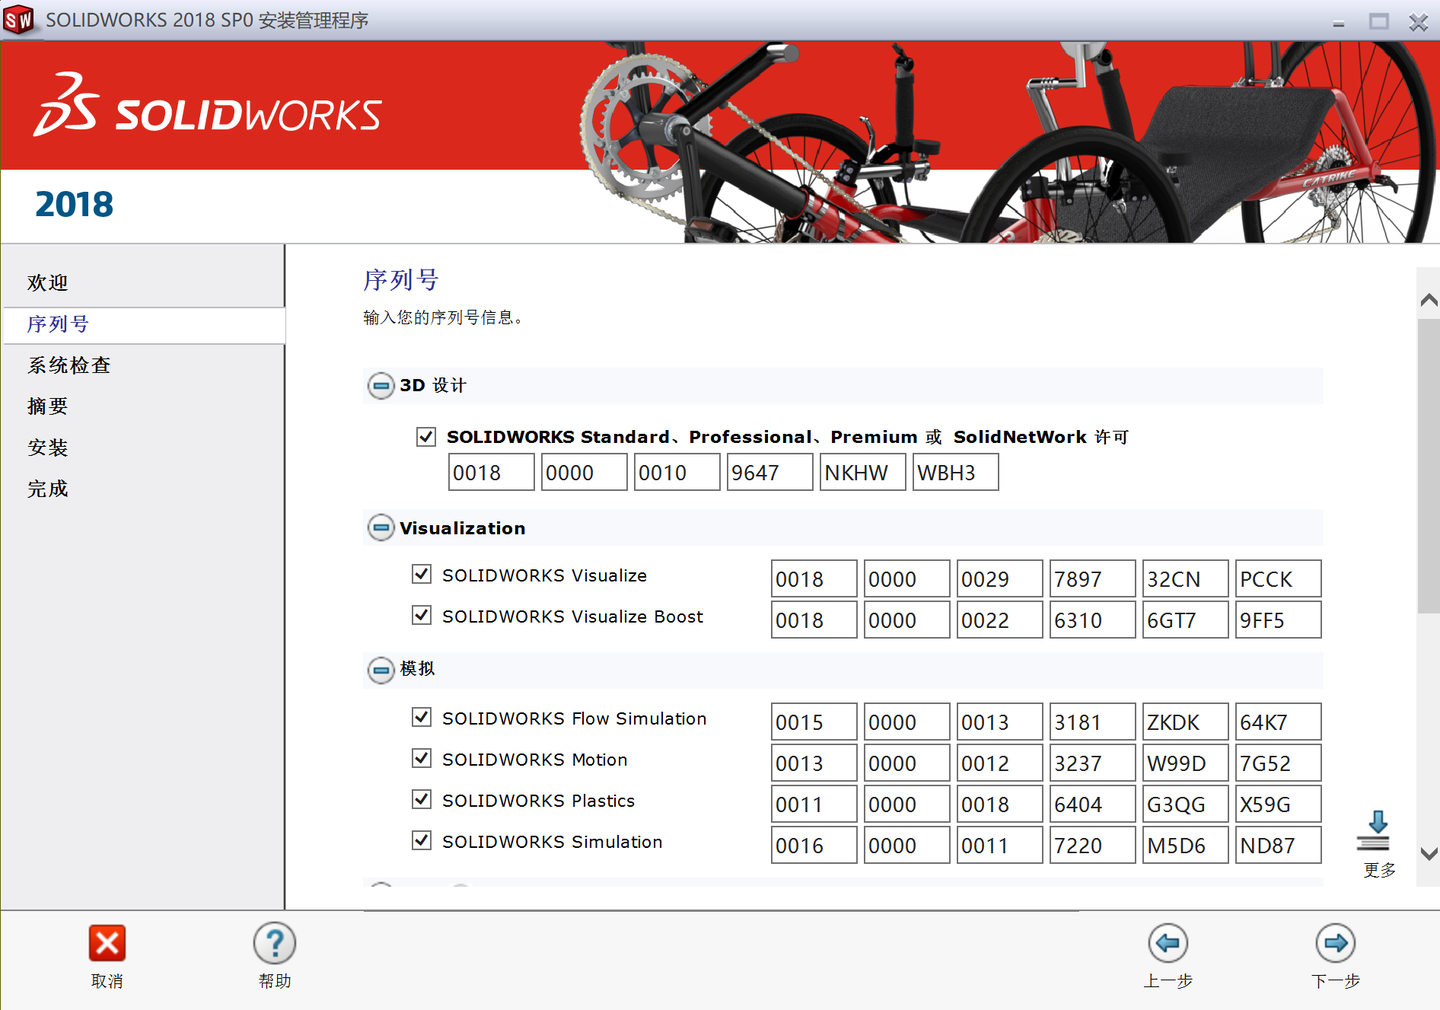This screenshot has height=1010, width=1440.
Task: Click the scrollbar down arrow
Action: [x=1429, y=854]
